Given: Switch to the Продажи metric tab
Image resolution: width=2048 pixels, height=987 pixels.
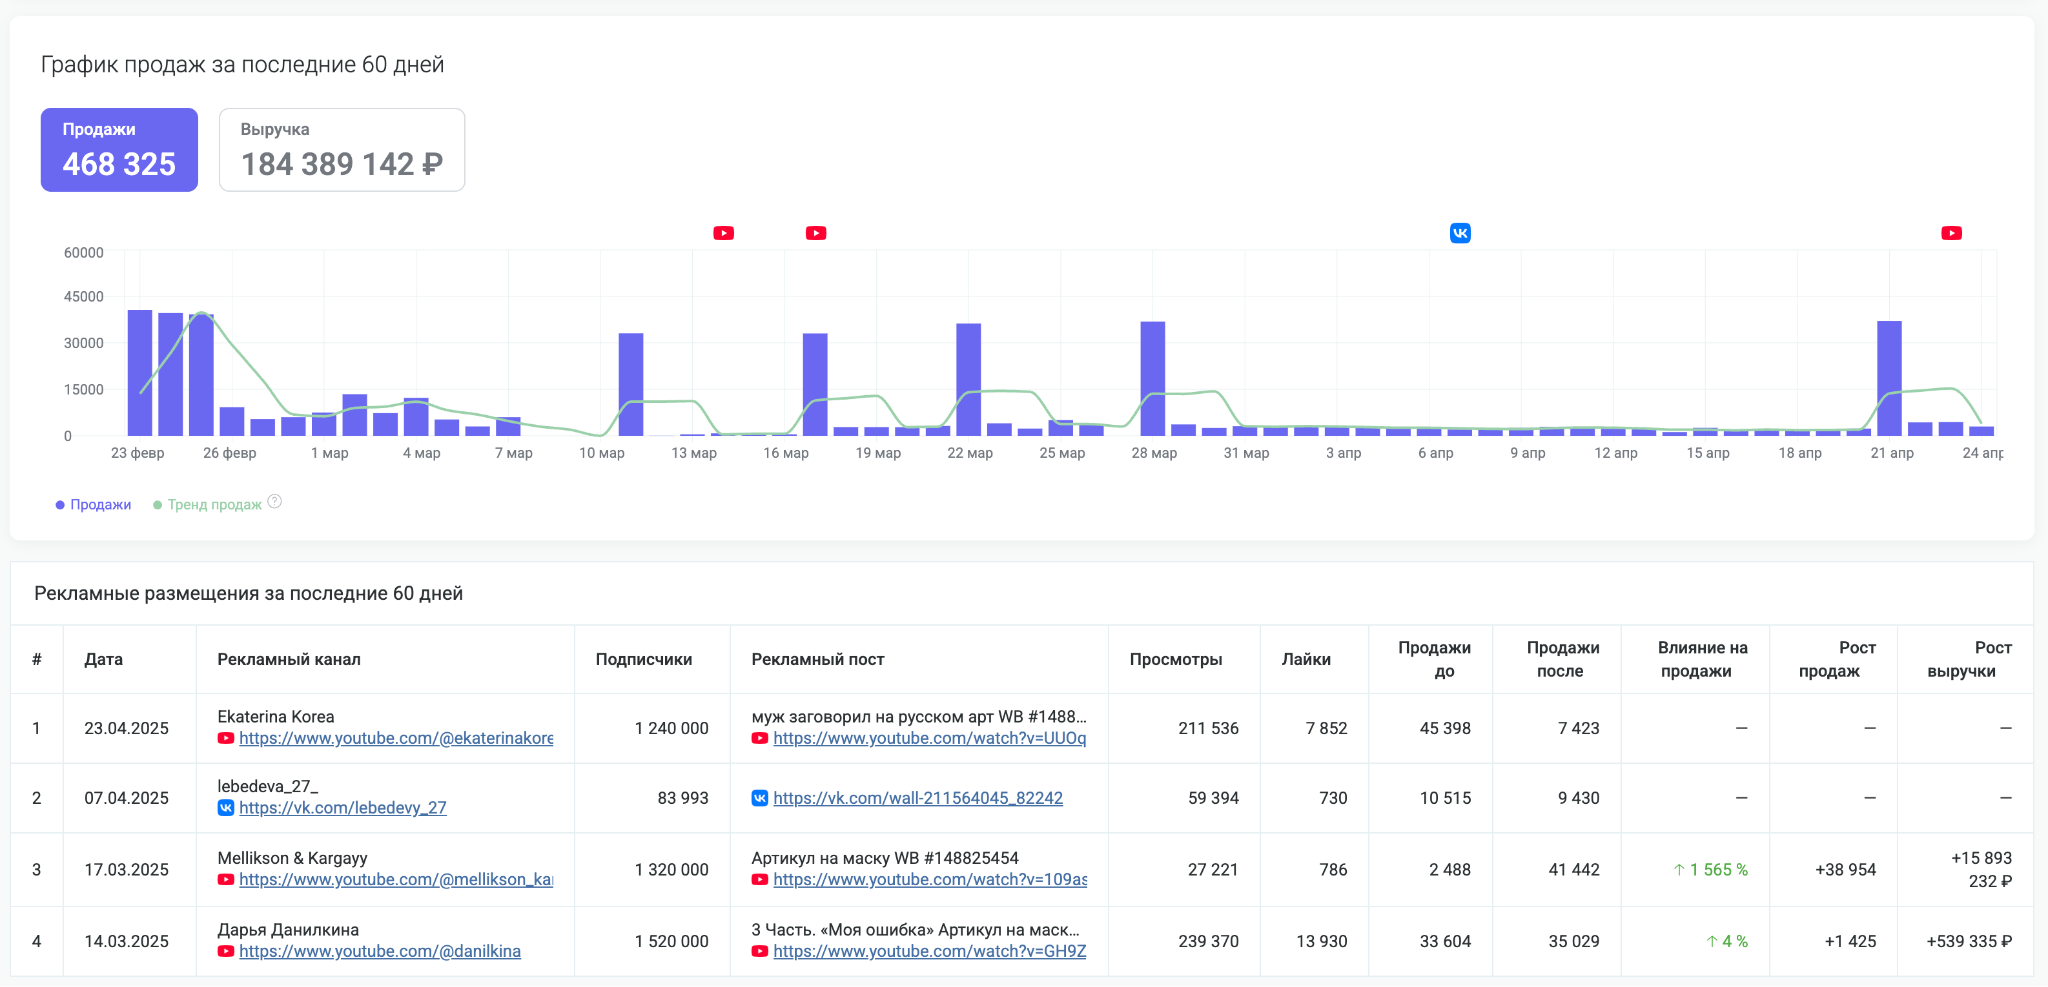Looking at the screenshot, I should [x=119, y=150].
